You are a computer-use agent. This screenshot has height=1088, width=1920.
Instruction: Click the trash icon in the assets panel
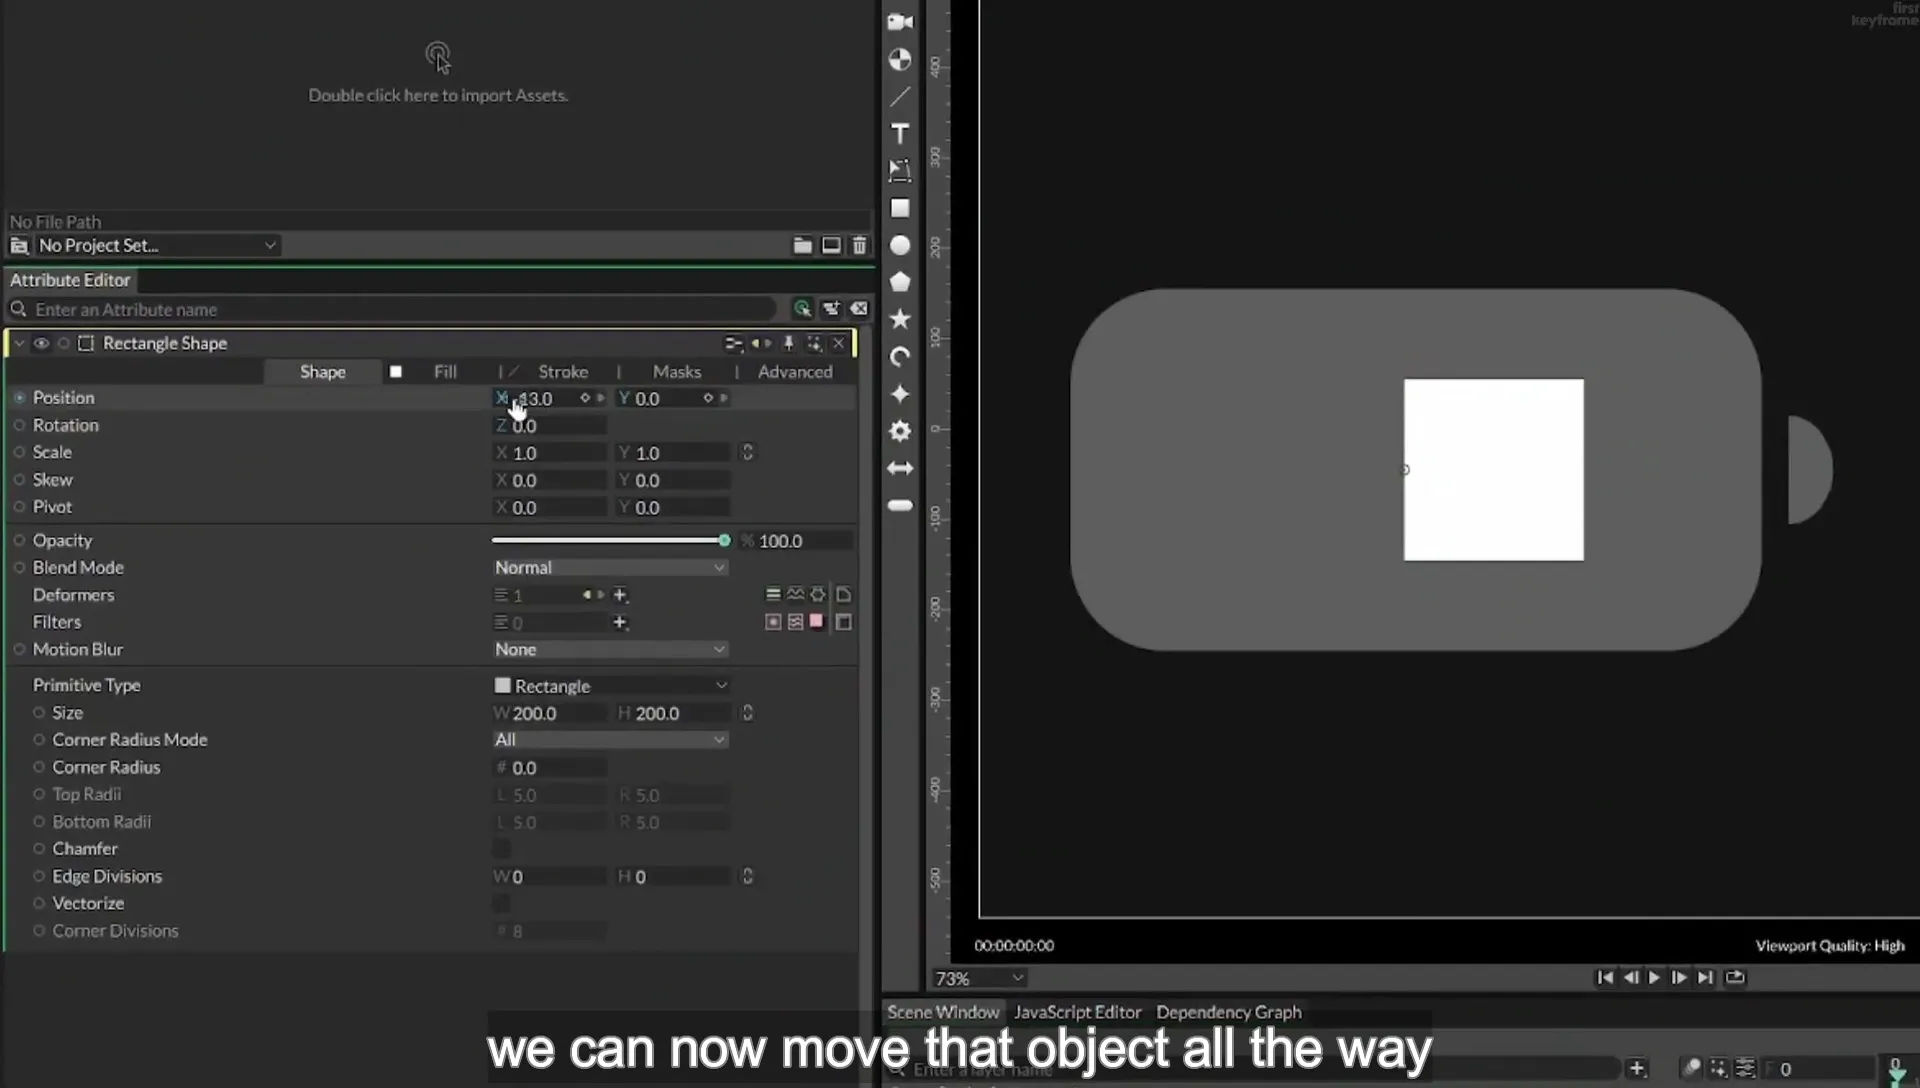pos(859,245)
